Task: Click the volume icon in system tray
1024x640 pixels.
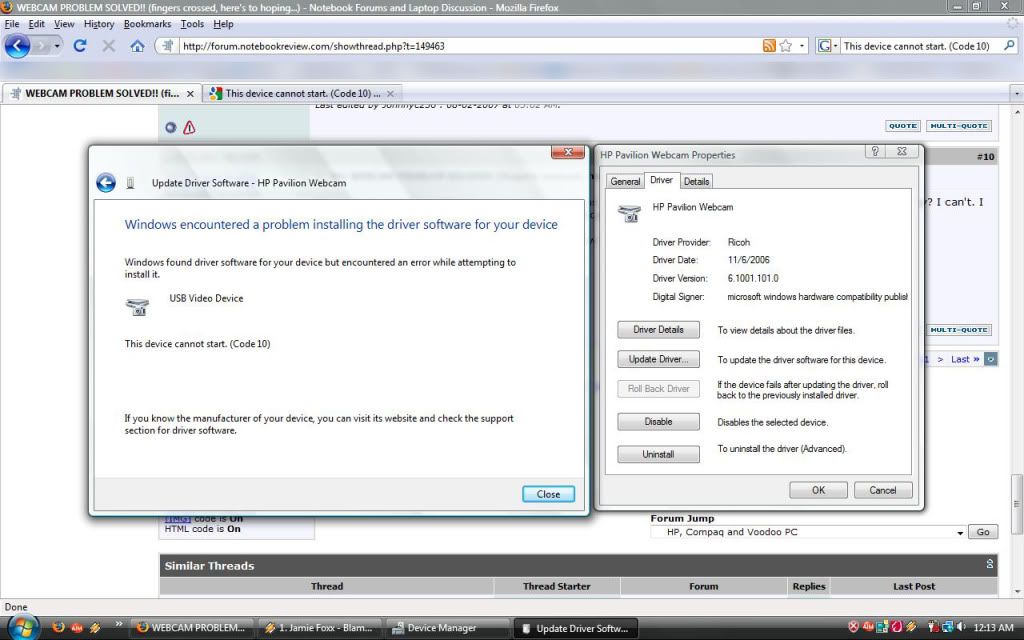Action: [x=962, y=628]
